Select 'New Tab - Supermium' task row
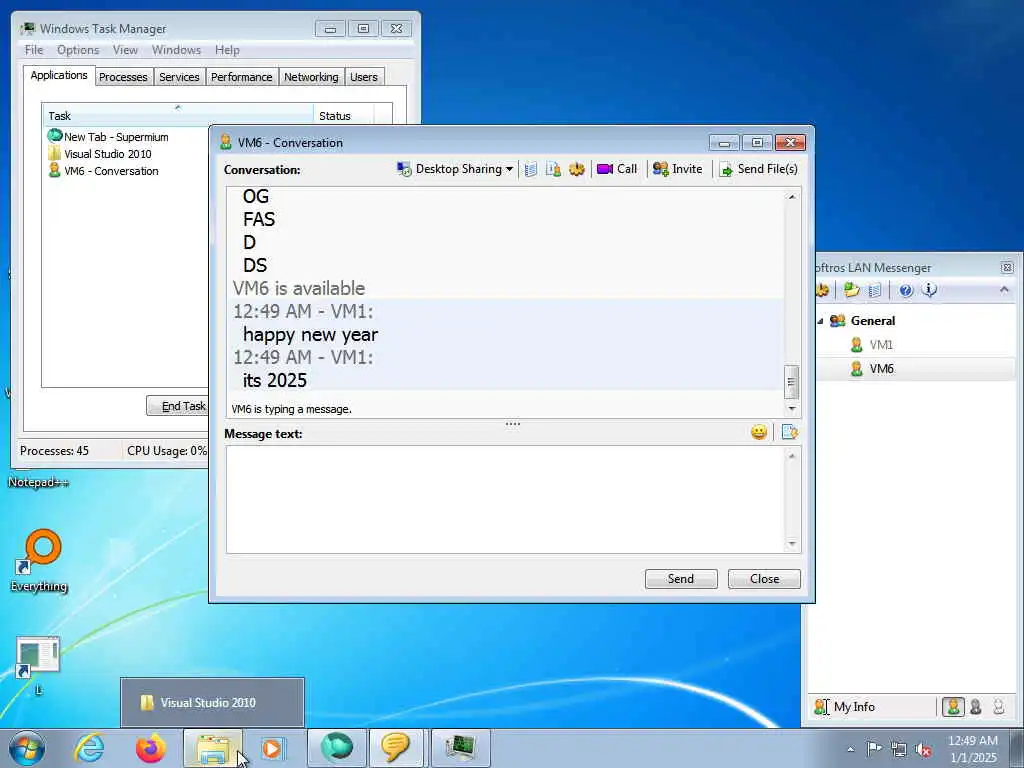The image size is (1024, 768). pyautogui.click(x=108, y=137)
